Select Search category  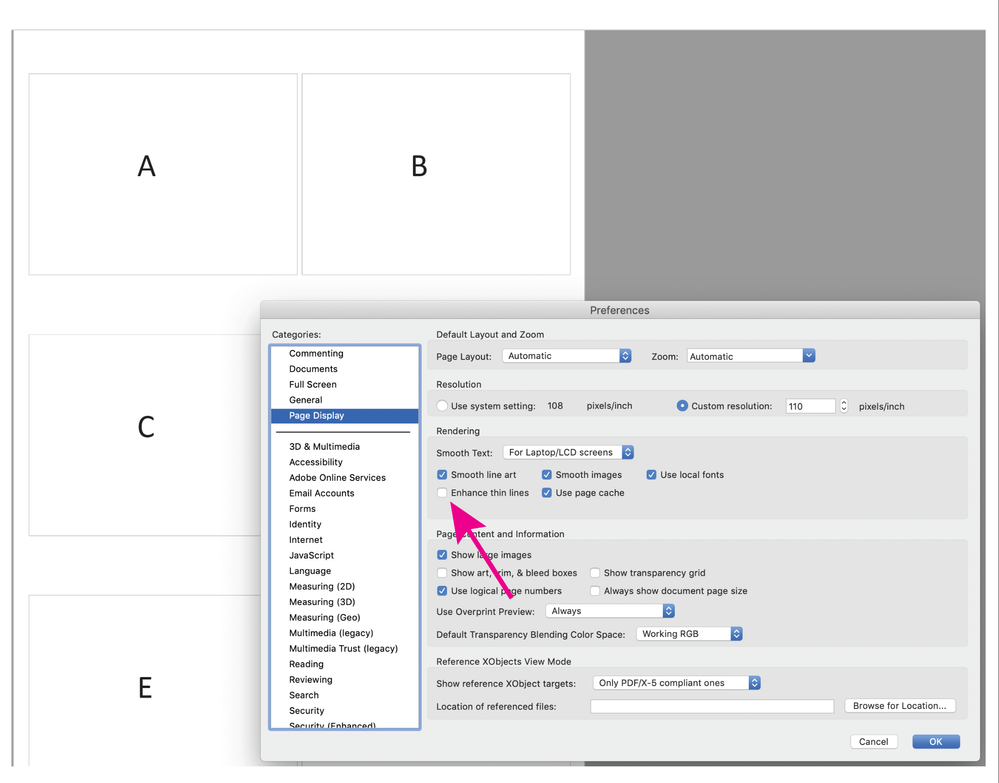[345, 695]
